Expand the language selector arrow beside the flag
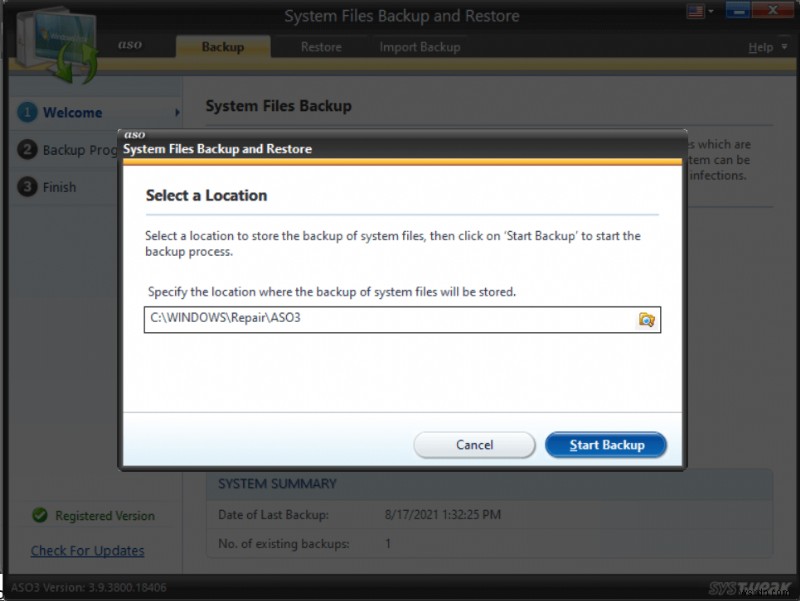This screenshot has width=800, height=601. coord(711,13)
